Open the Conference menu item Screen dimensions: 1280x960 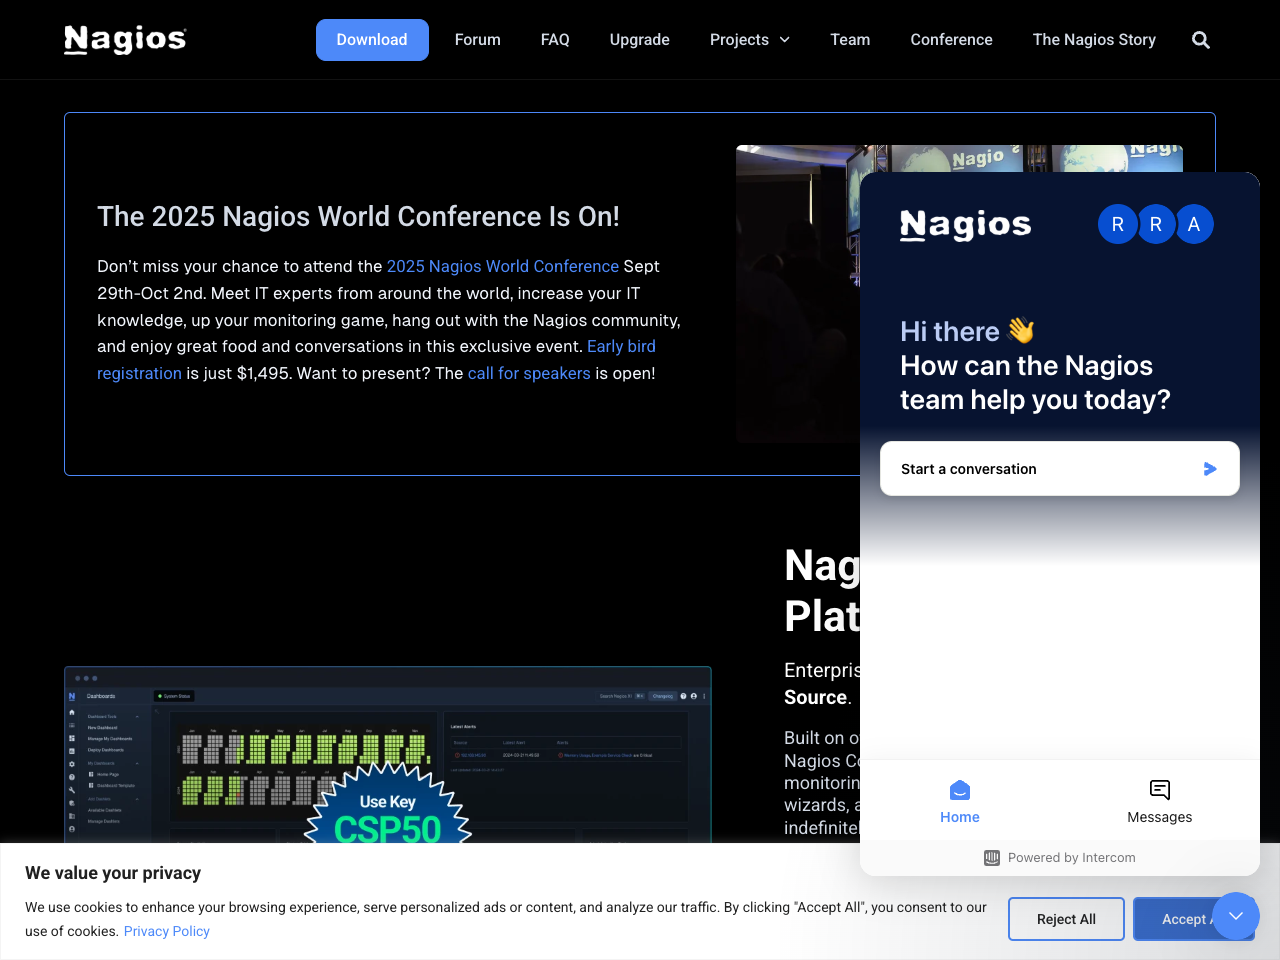tap(951, 40)
